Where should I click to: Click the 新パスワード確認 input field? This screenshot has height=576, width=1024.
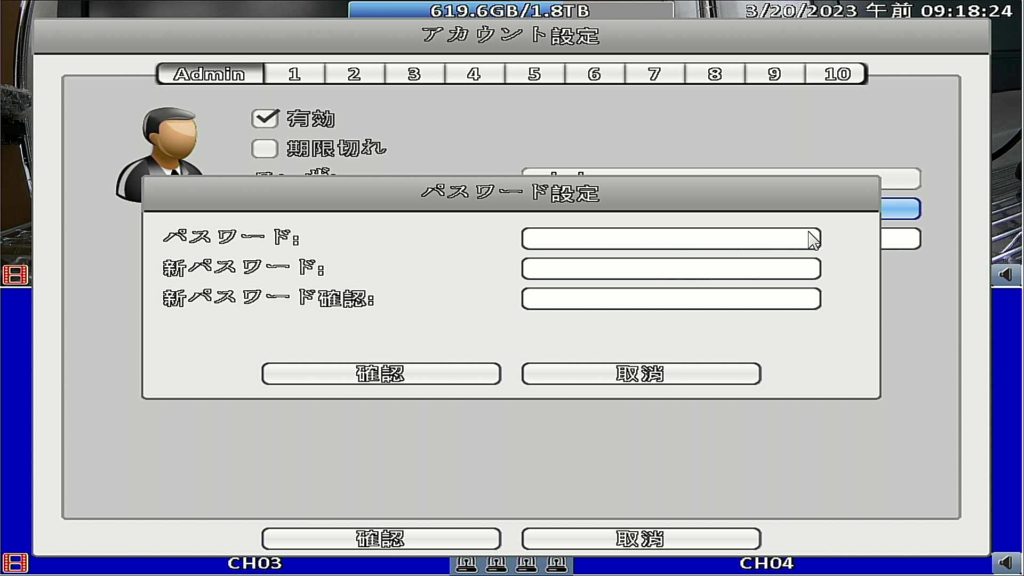pos(670,299)
